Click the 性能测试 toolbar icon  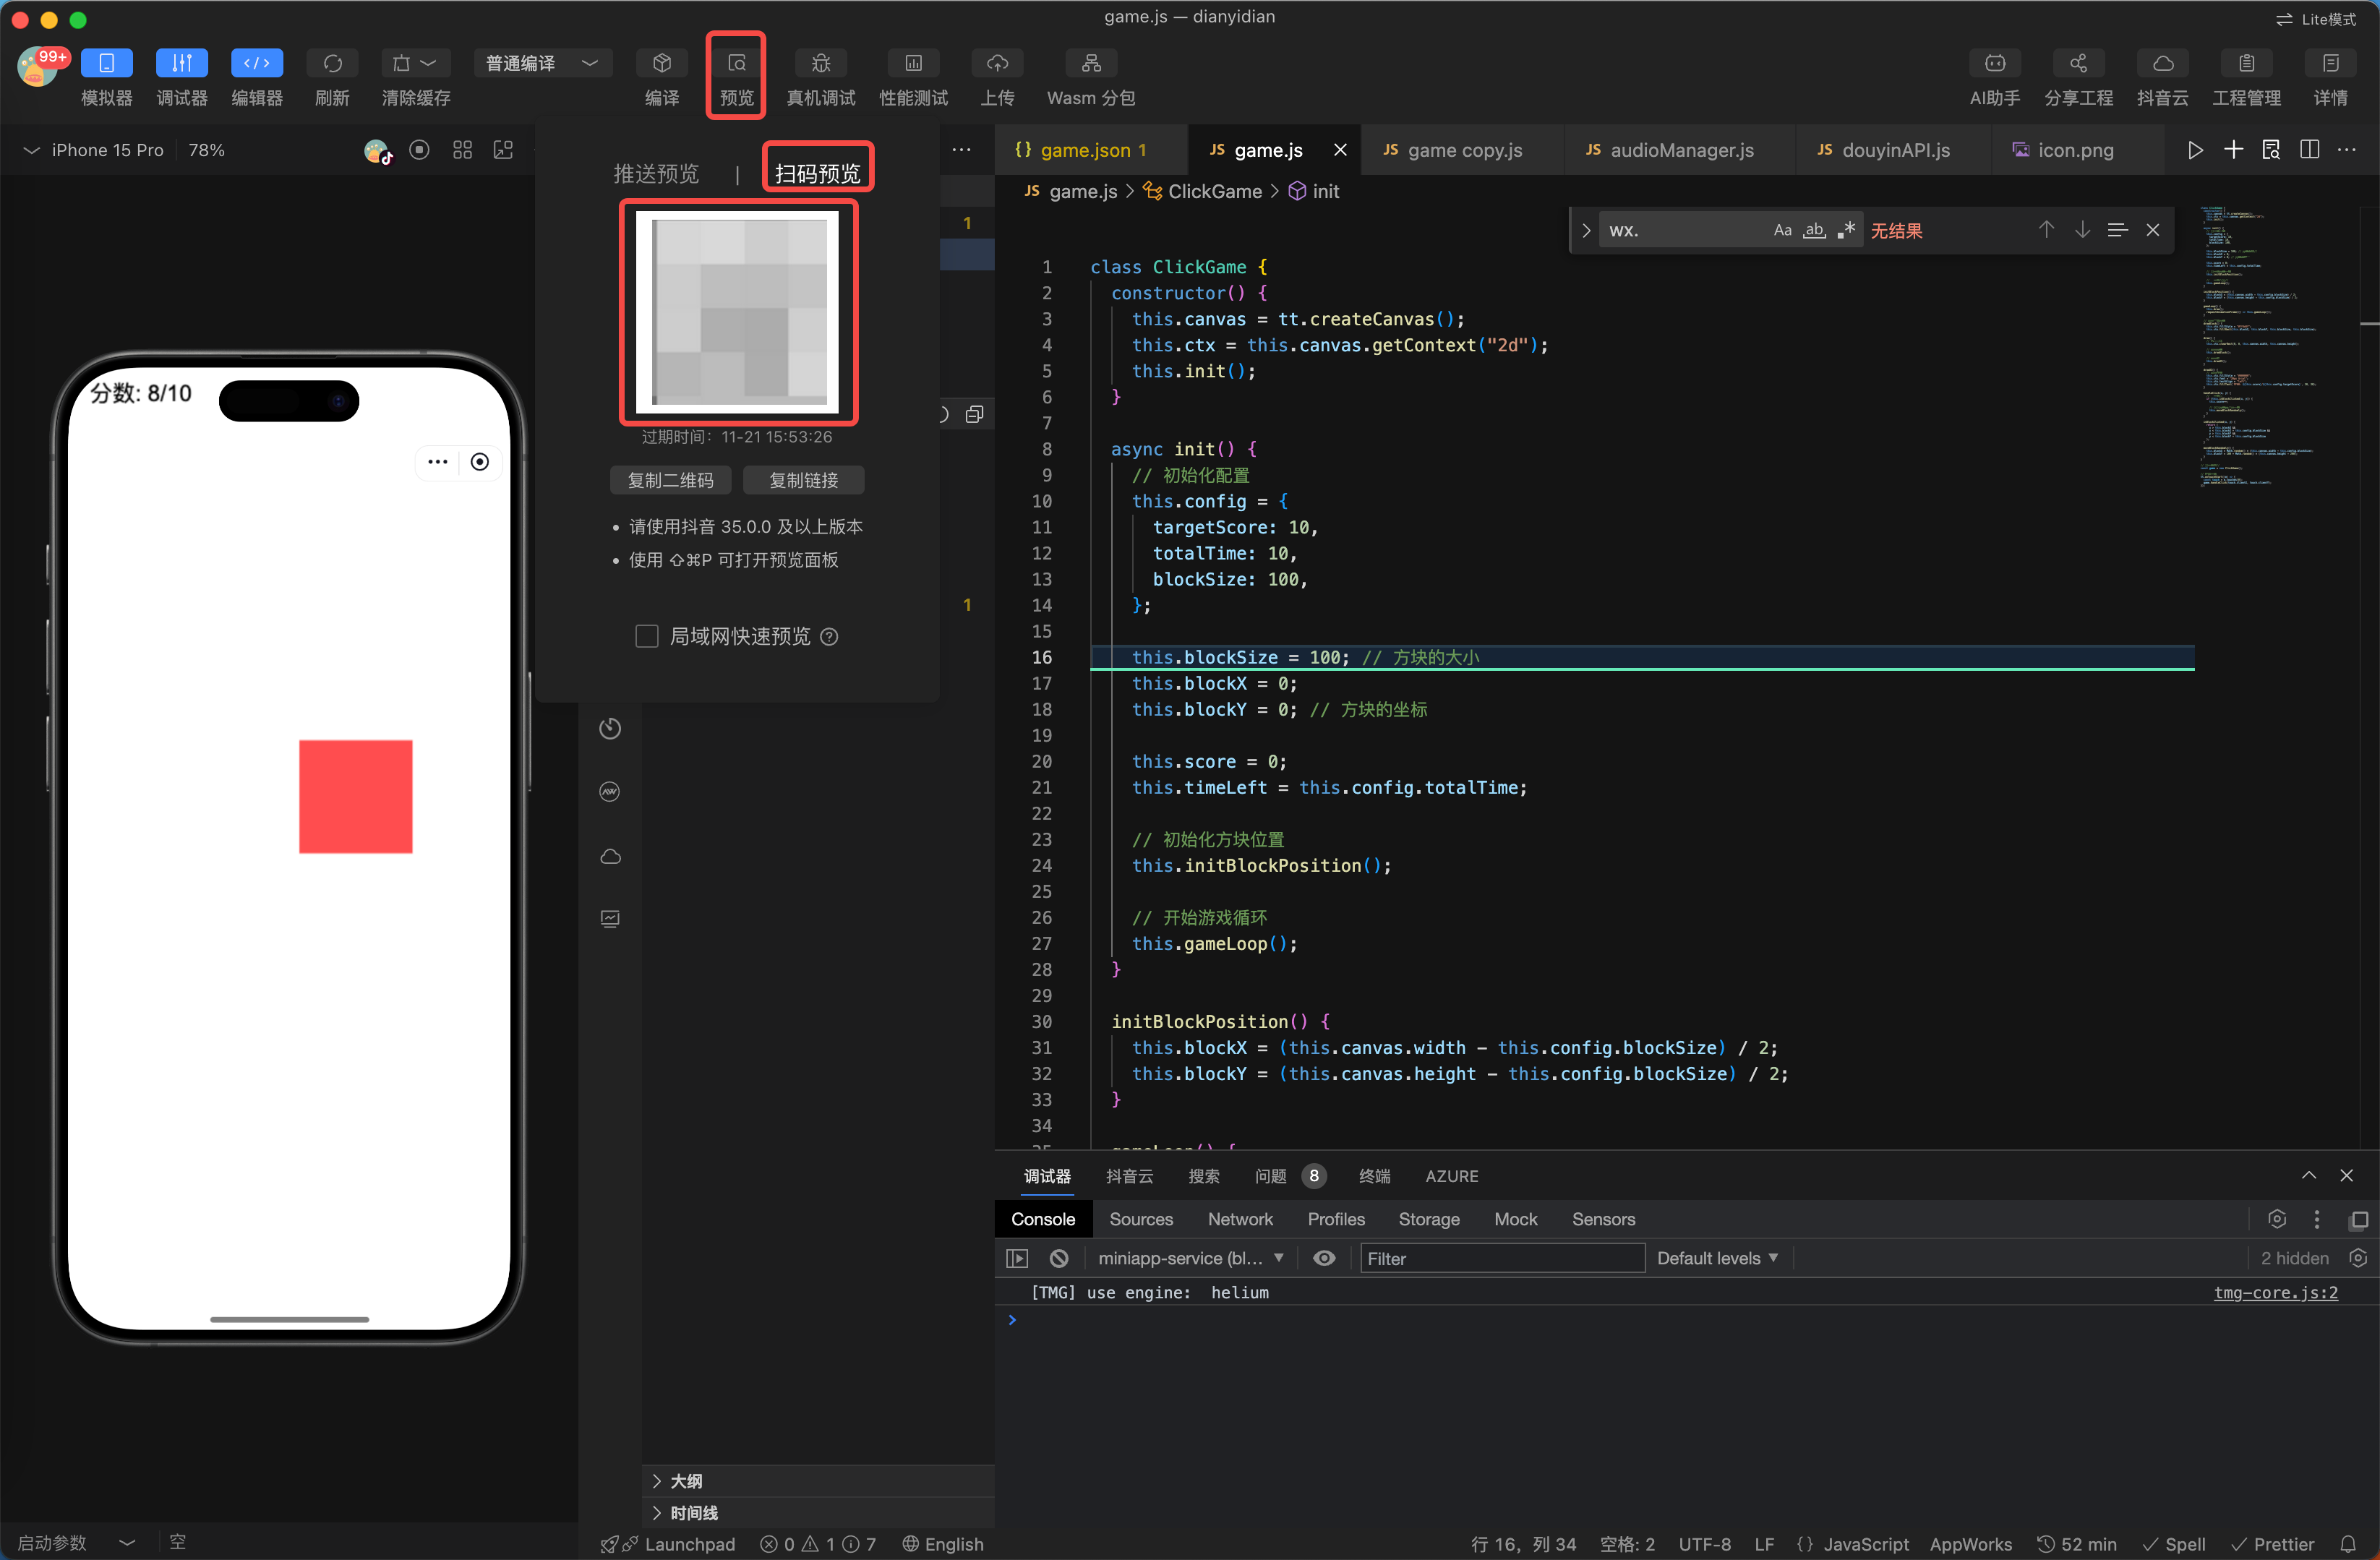point(913,64)
